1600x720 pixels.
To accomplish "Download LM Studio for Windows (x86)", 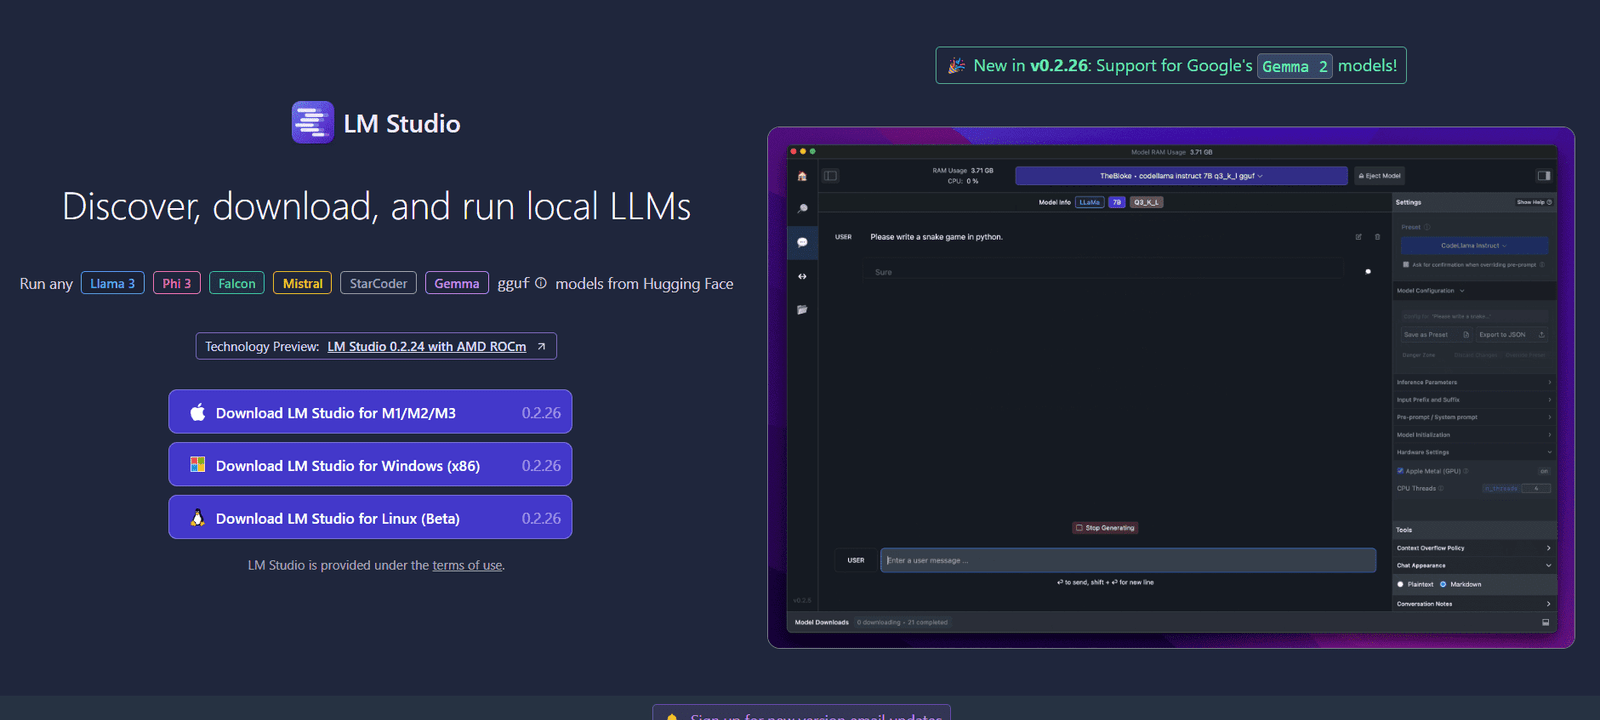I will (370, 465).
